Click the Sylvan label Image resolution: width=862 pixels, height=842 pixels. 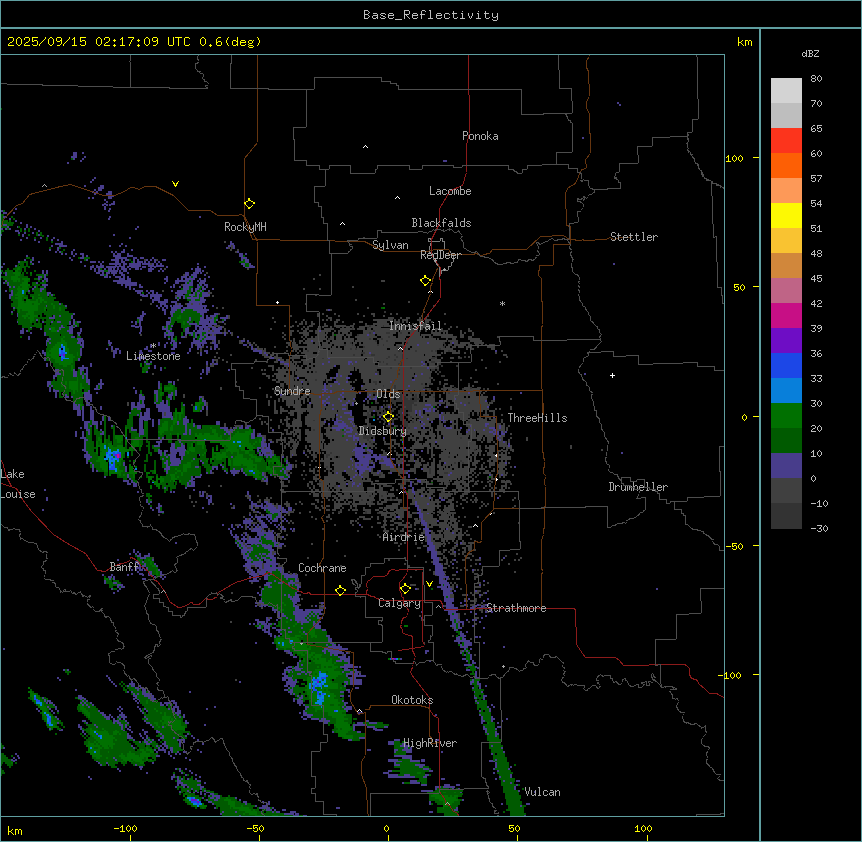[390, 245]
